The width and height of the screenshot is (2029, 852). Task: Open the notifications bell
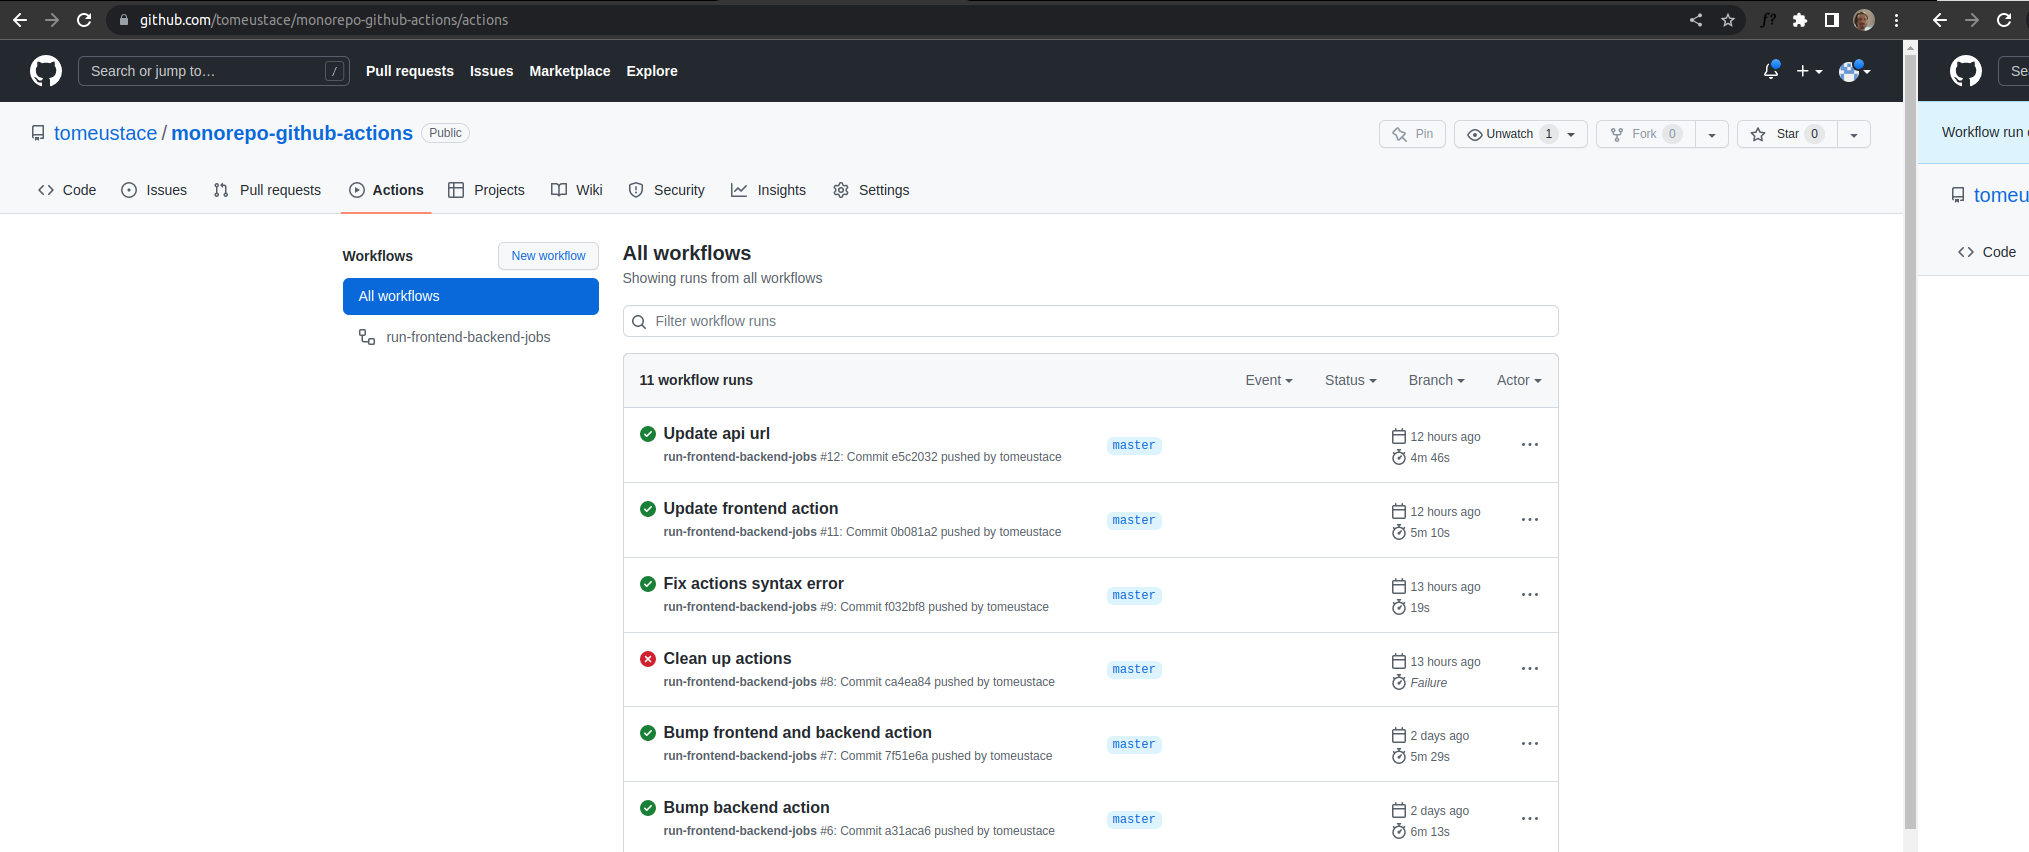1771,71
